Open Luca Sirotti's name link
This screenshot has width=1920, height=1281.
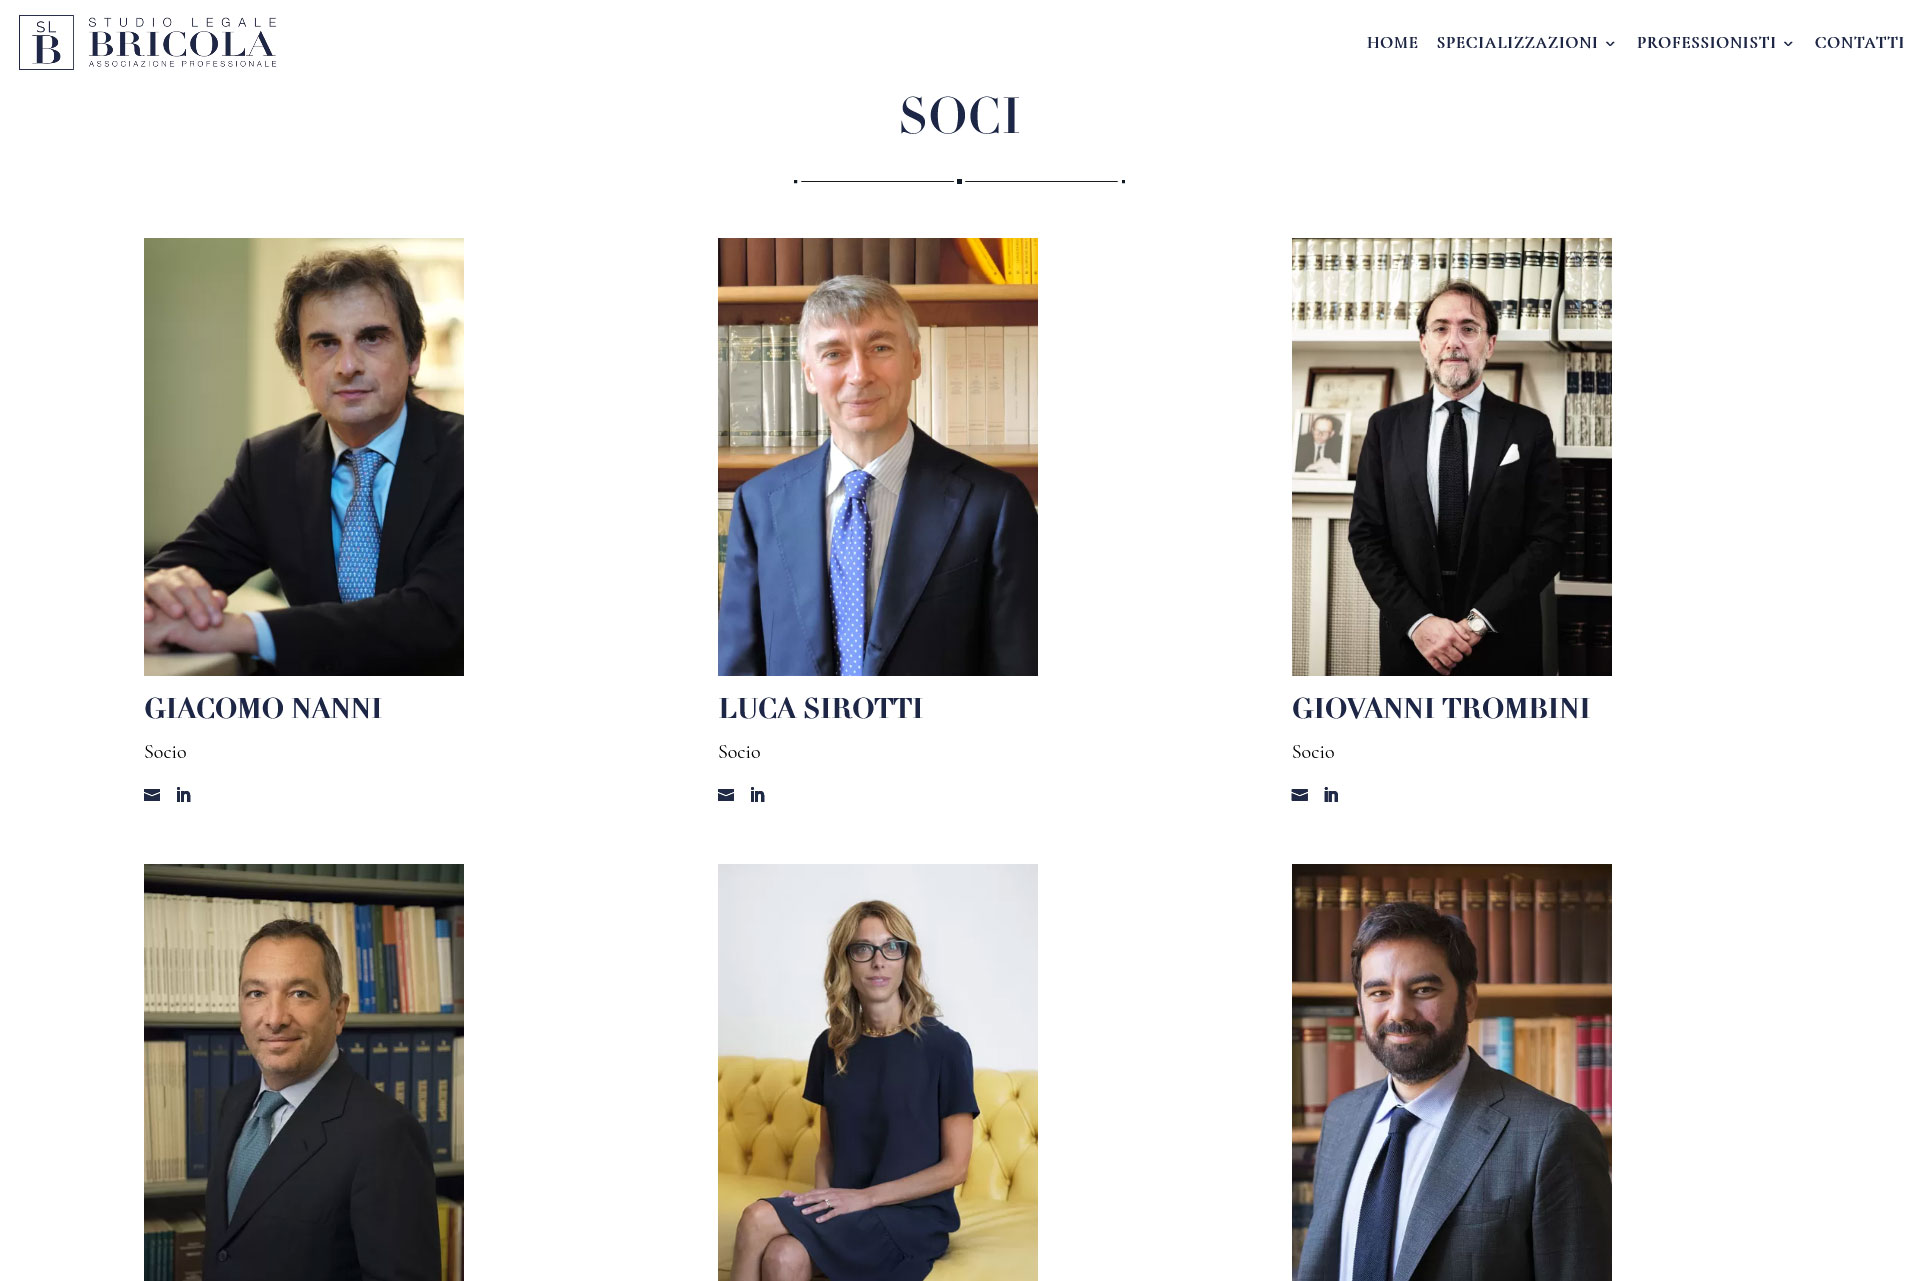[820, 708]
